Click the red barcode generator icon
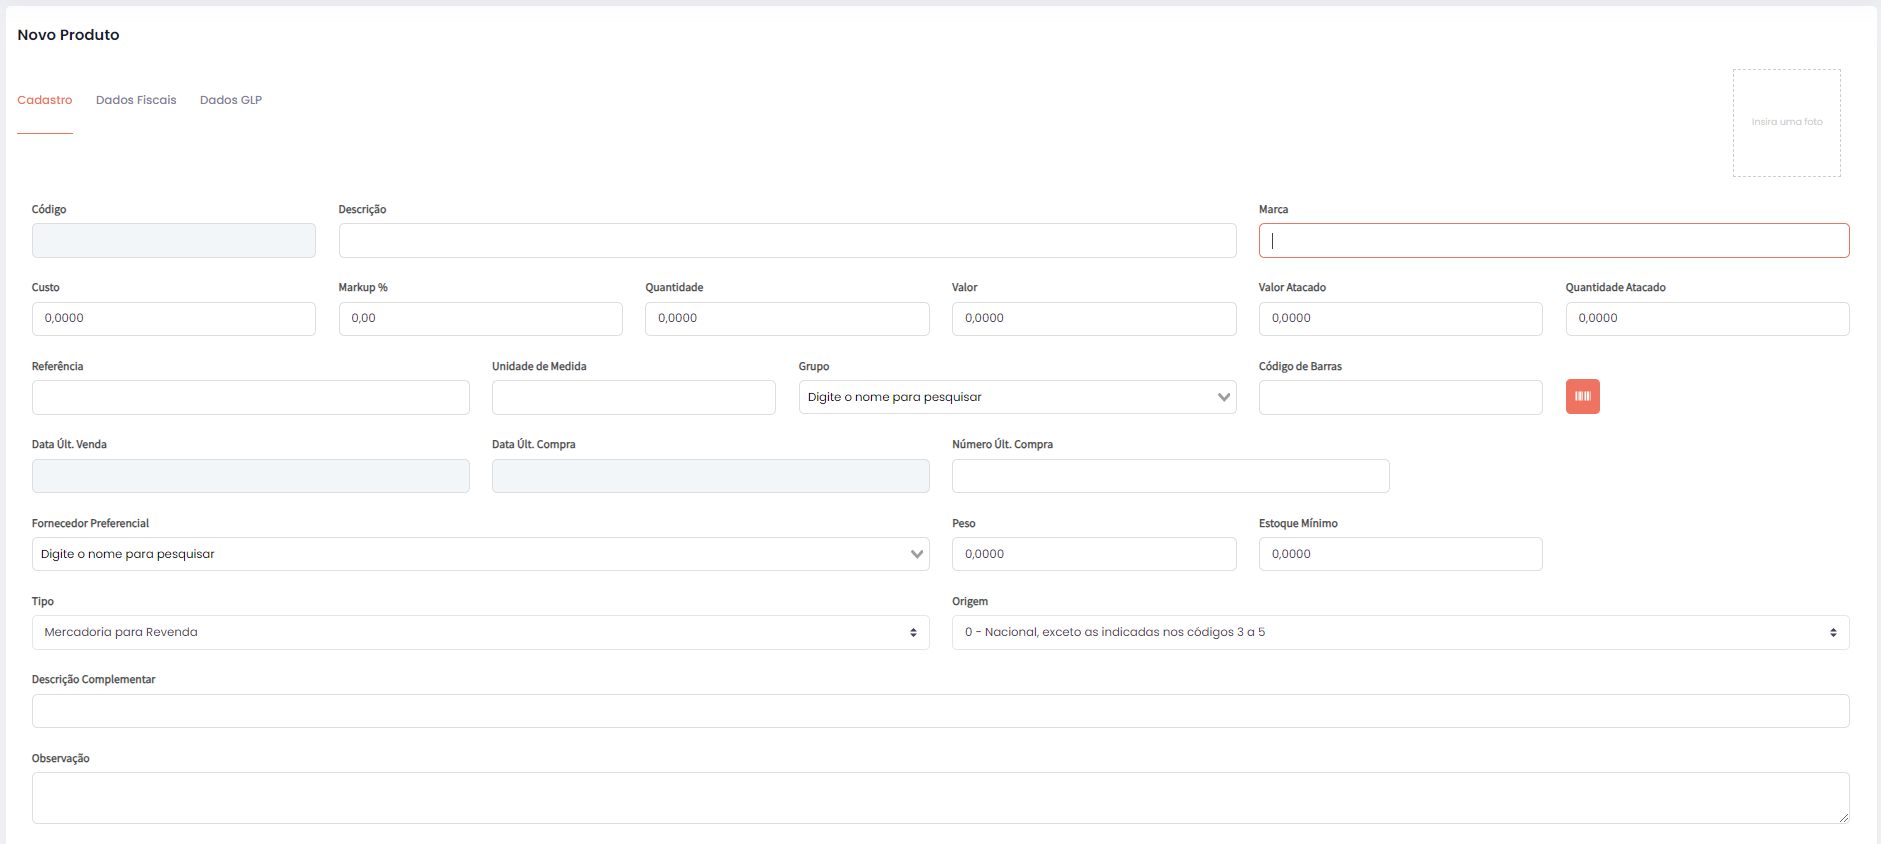1881x844 pixels. coord(1582,397)
